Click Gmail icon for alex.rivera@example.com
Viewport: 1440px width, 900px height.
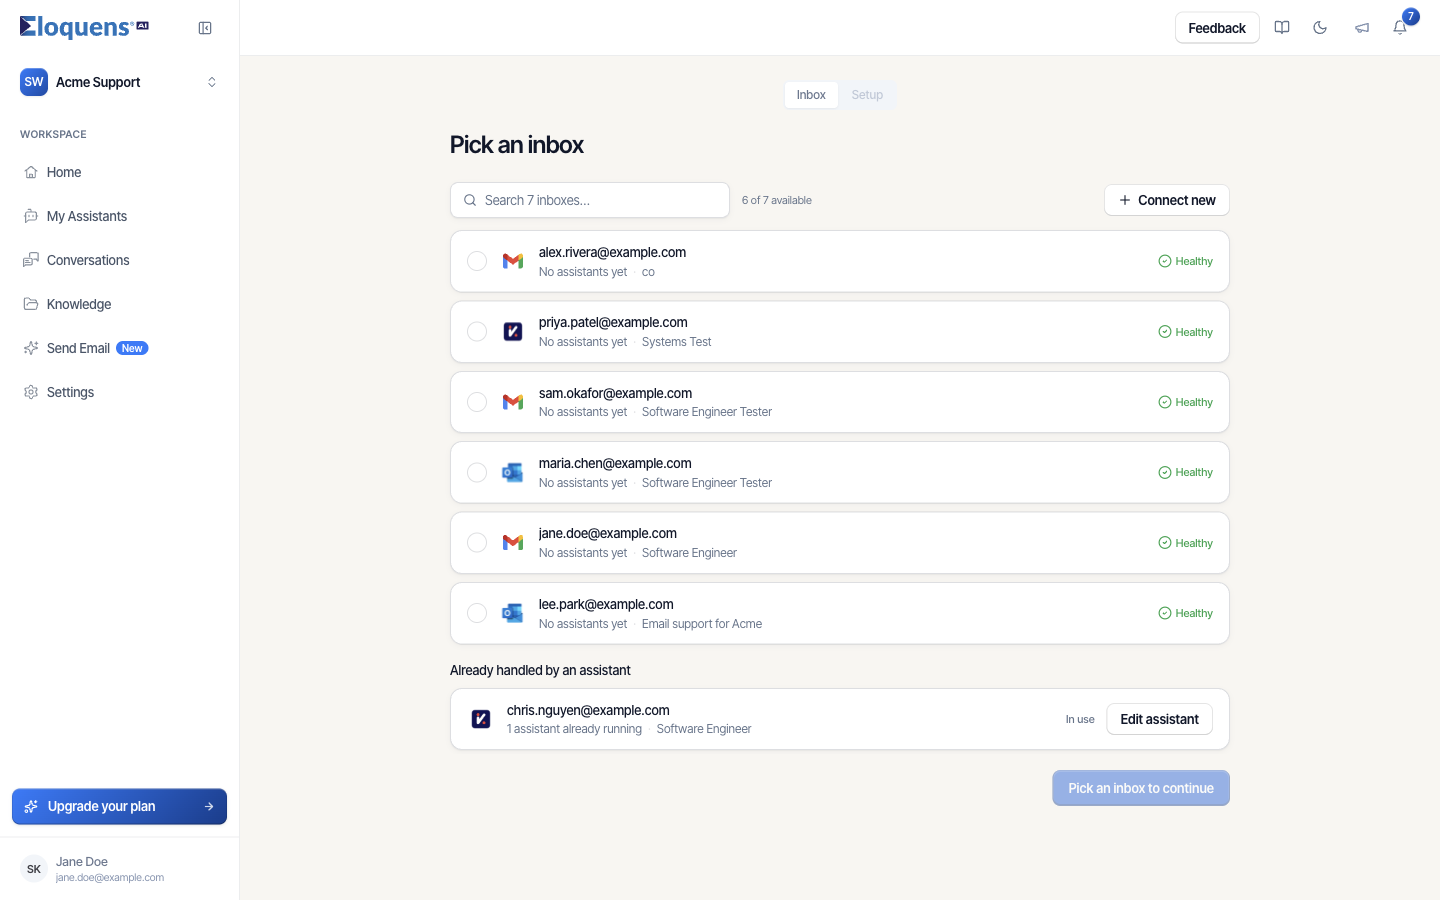pyautogui.click(x=513, y=261)
